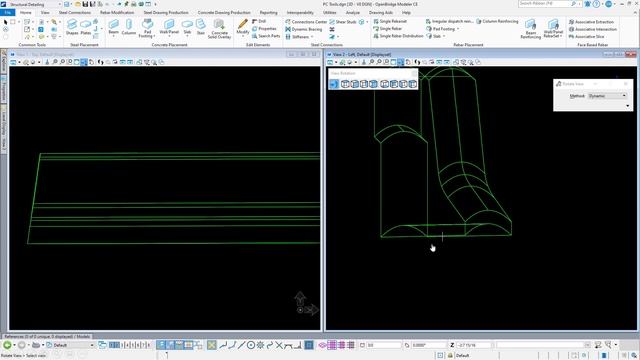Viewport: 640px width, 360px height.
Task: Toggle the snap lock icon before the snap modes
Action: [x=211, y=345]
